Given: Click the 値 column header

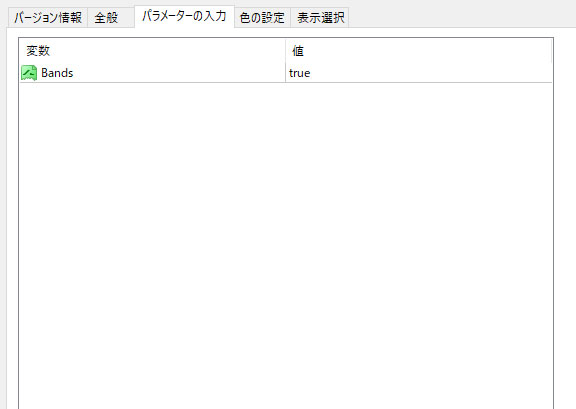Looking at the screenshot, I should (418, 51).
